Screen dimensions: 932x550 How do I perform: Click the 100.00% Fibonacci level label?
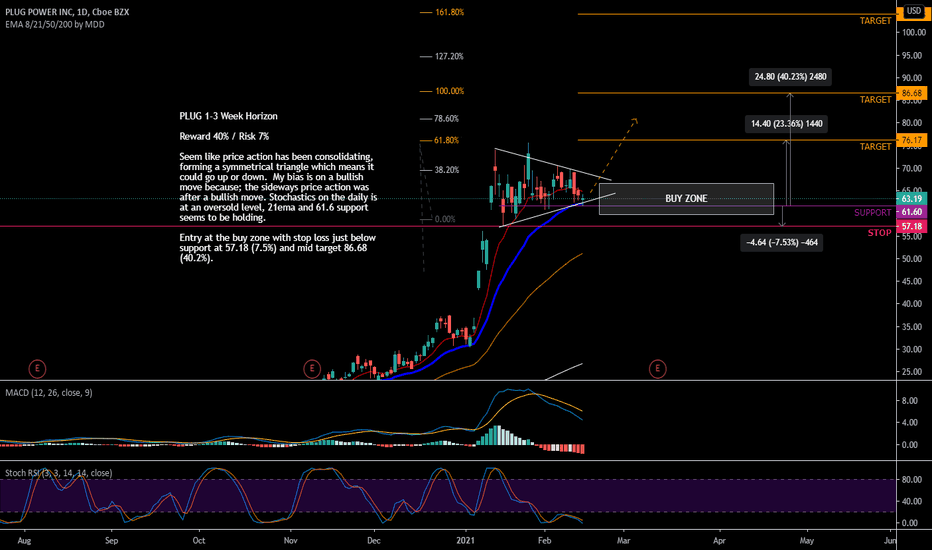click(449, 91)
